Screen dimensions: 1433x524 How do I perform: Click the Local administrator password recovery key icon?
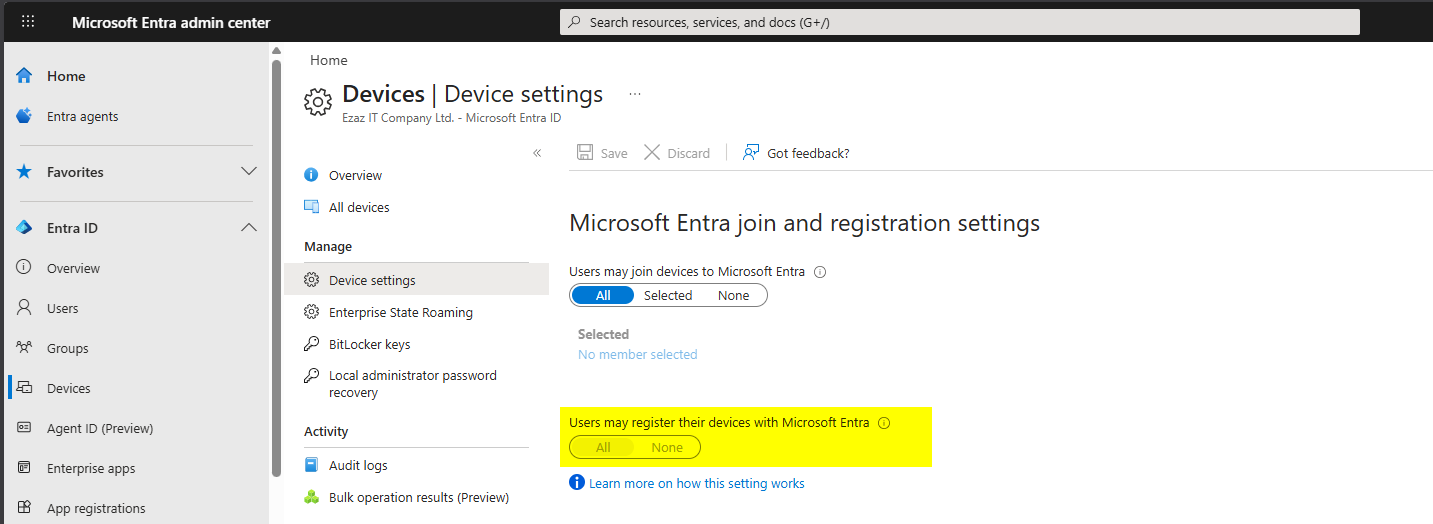tap(311, 376)
